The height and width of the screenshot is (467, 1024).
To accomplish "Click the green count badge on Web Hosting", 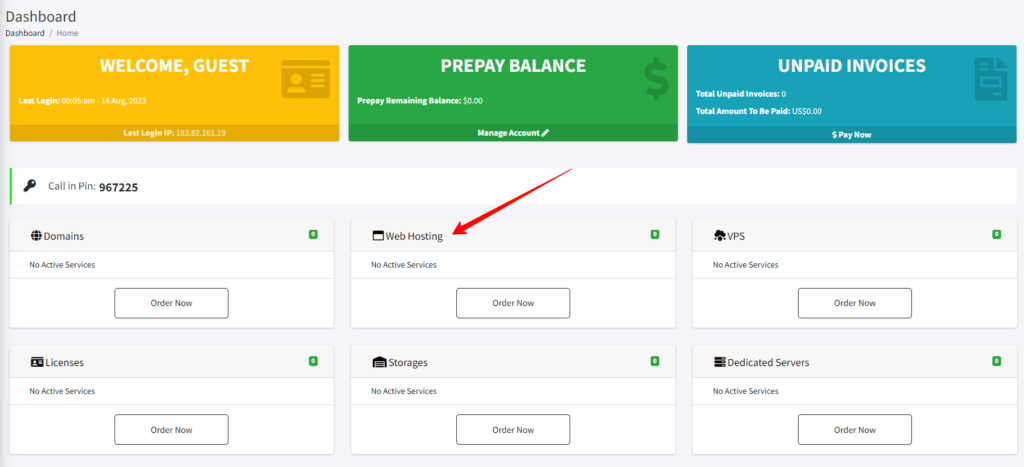I will tap(655, 234).
